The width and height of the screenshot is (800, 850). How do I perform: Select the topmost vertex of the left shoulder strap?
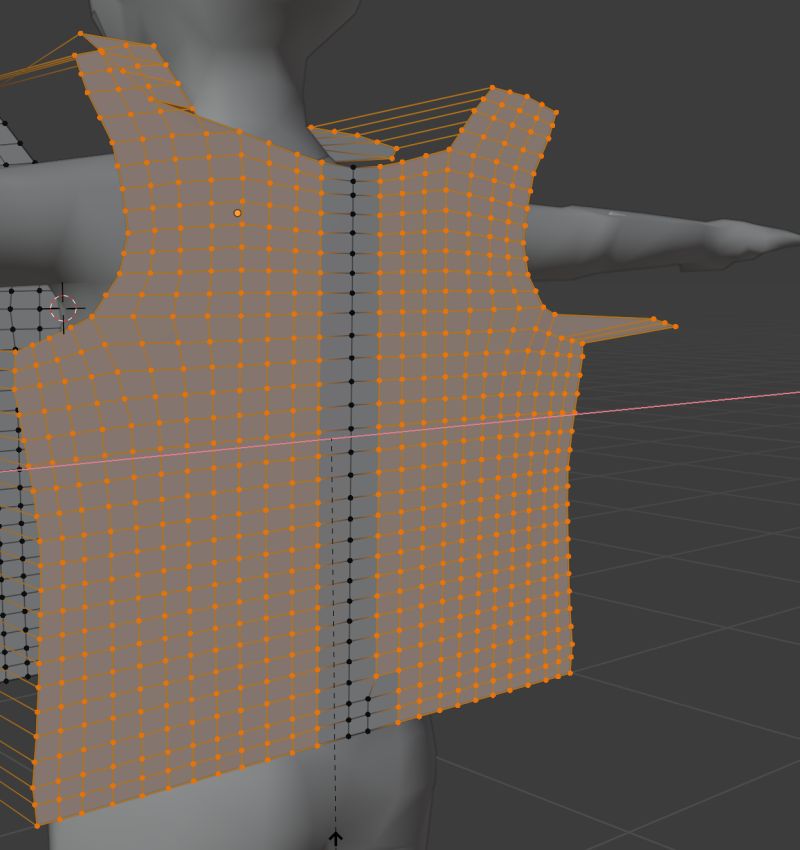tap(81, 34)
